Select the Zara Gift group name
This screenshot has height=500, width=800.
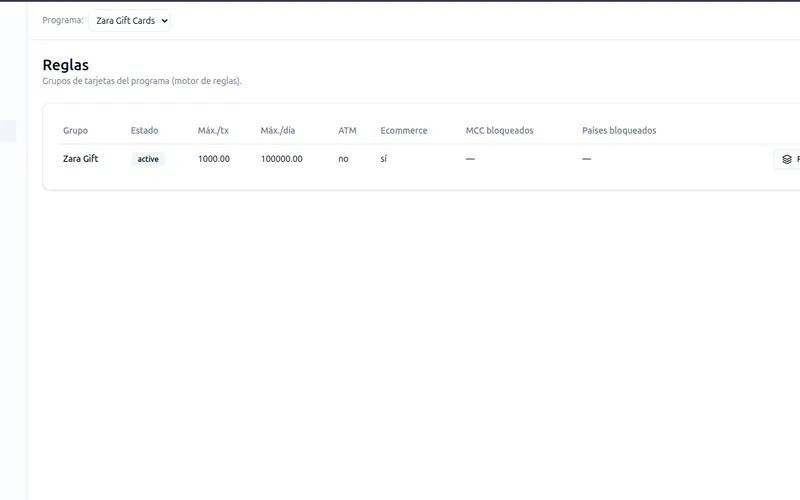[81, 159]
